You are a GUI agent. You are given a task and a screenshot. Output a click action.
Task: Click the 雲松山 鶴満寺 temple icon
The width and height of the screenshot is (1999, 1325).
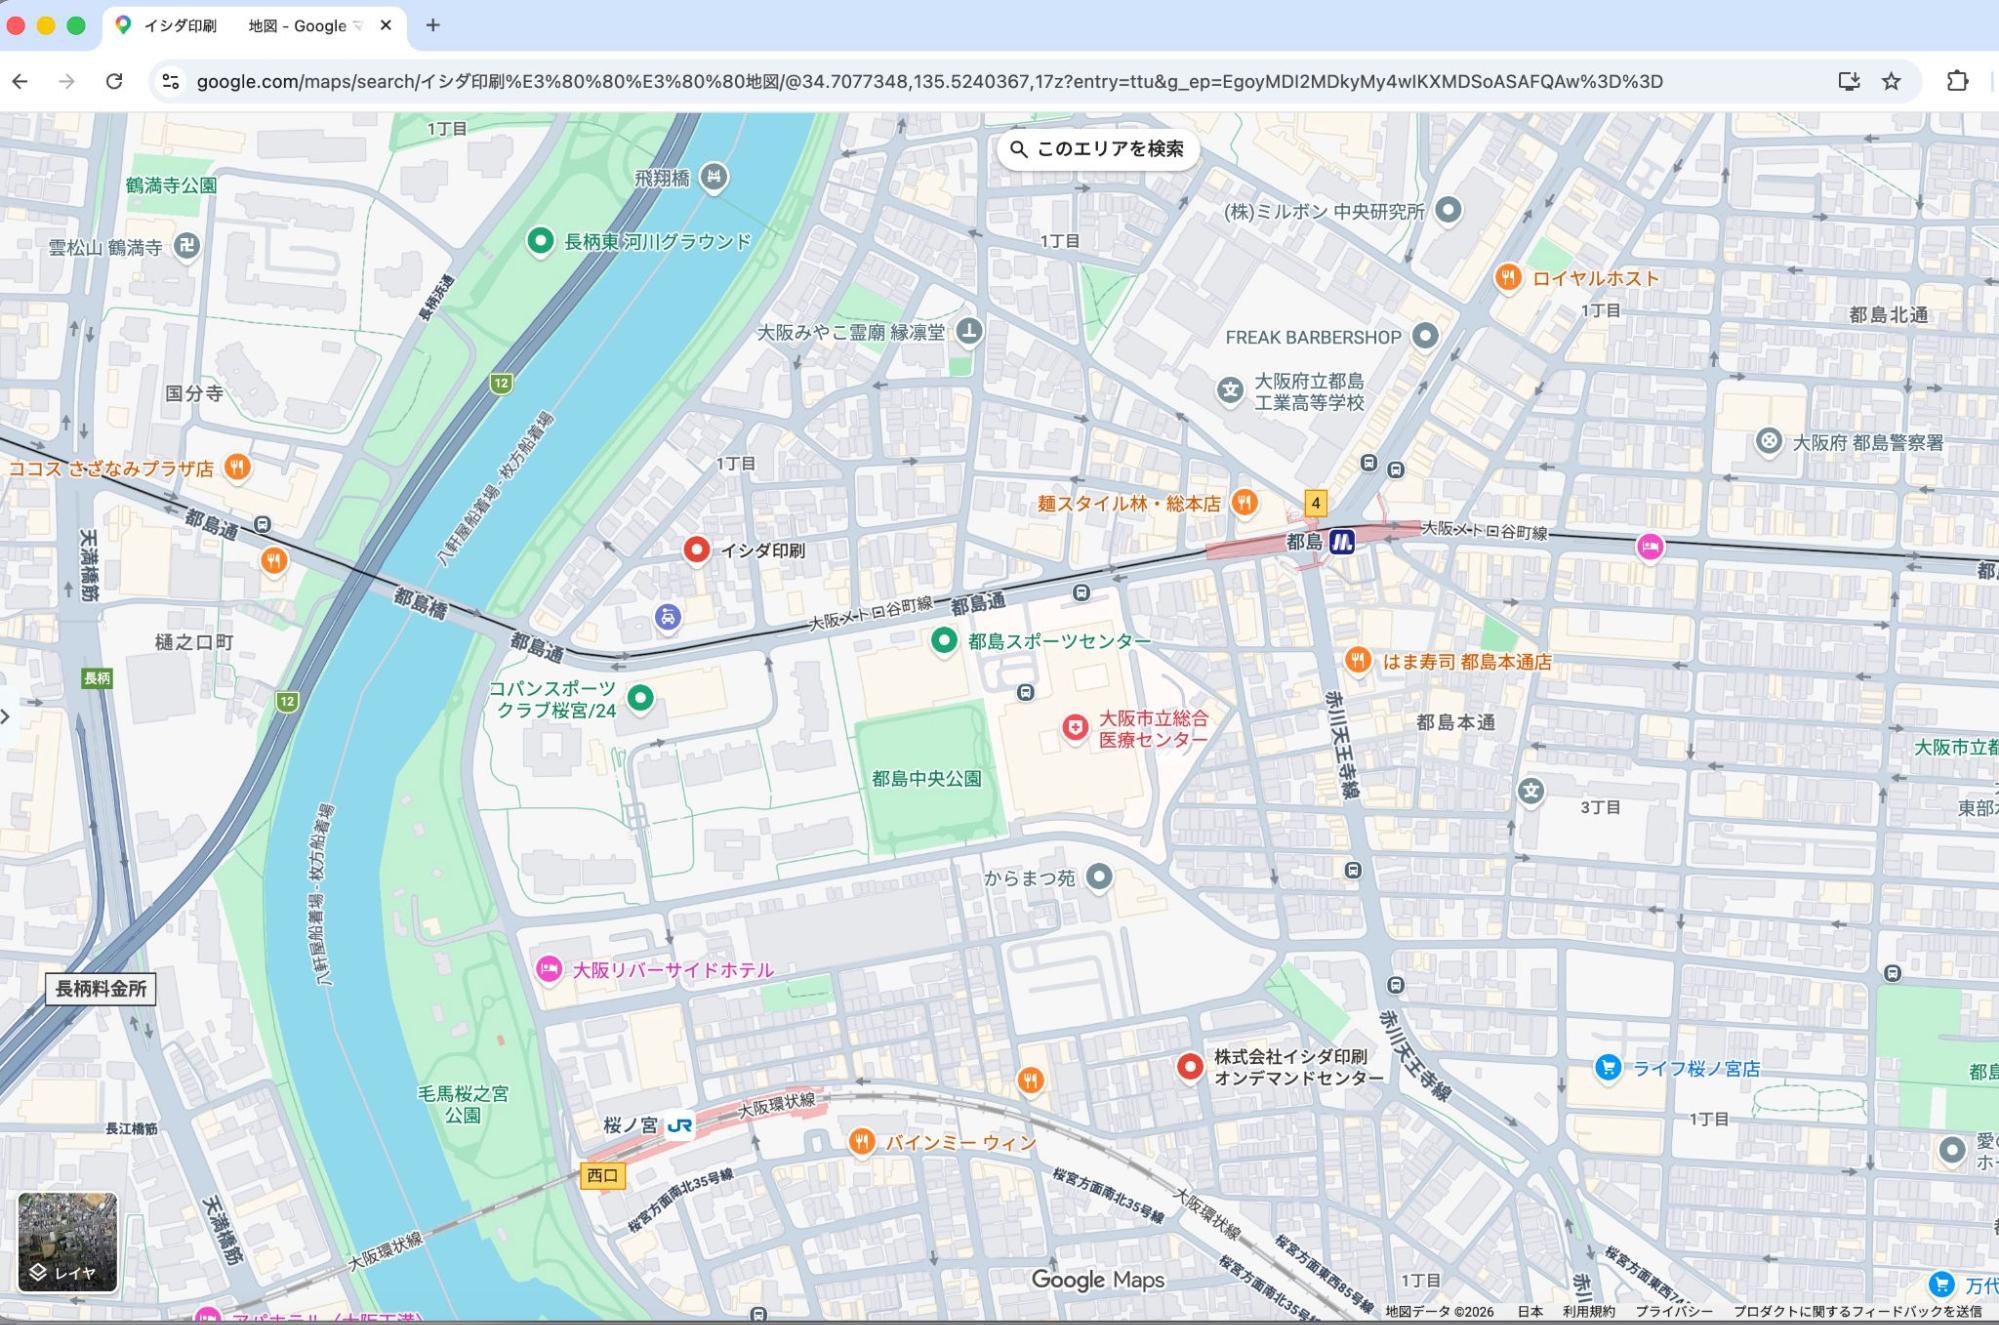pyautogui.click(x=187, y=245)
